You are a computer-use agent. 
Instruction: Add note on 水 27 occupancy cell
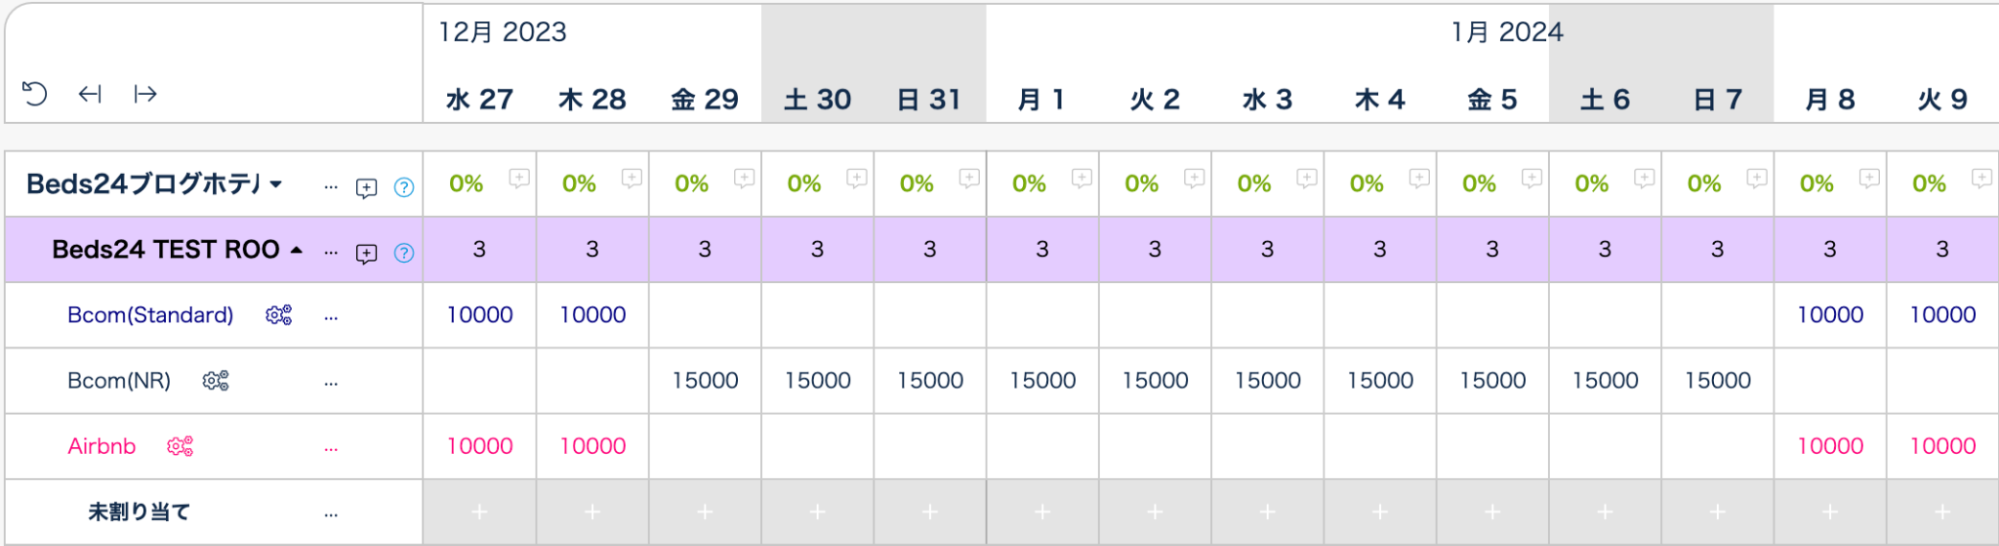point(519,178)
